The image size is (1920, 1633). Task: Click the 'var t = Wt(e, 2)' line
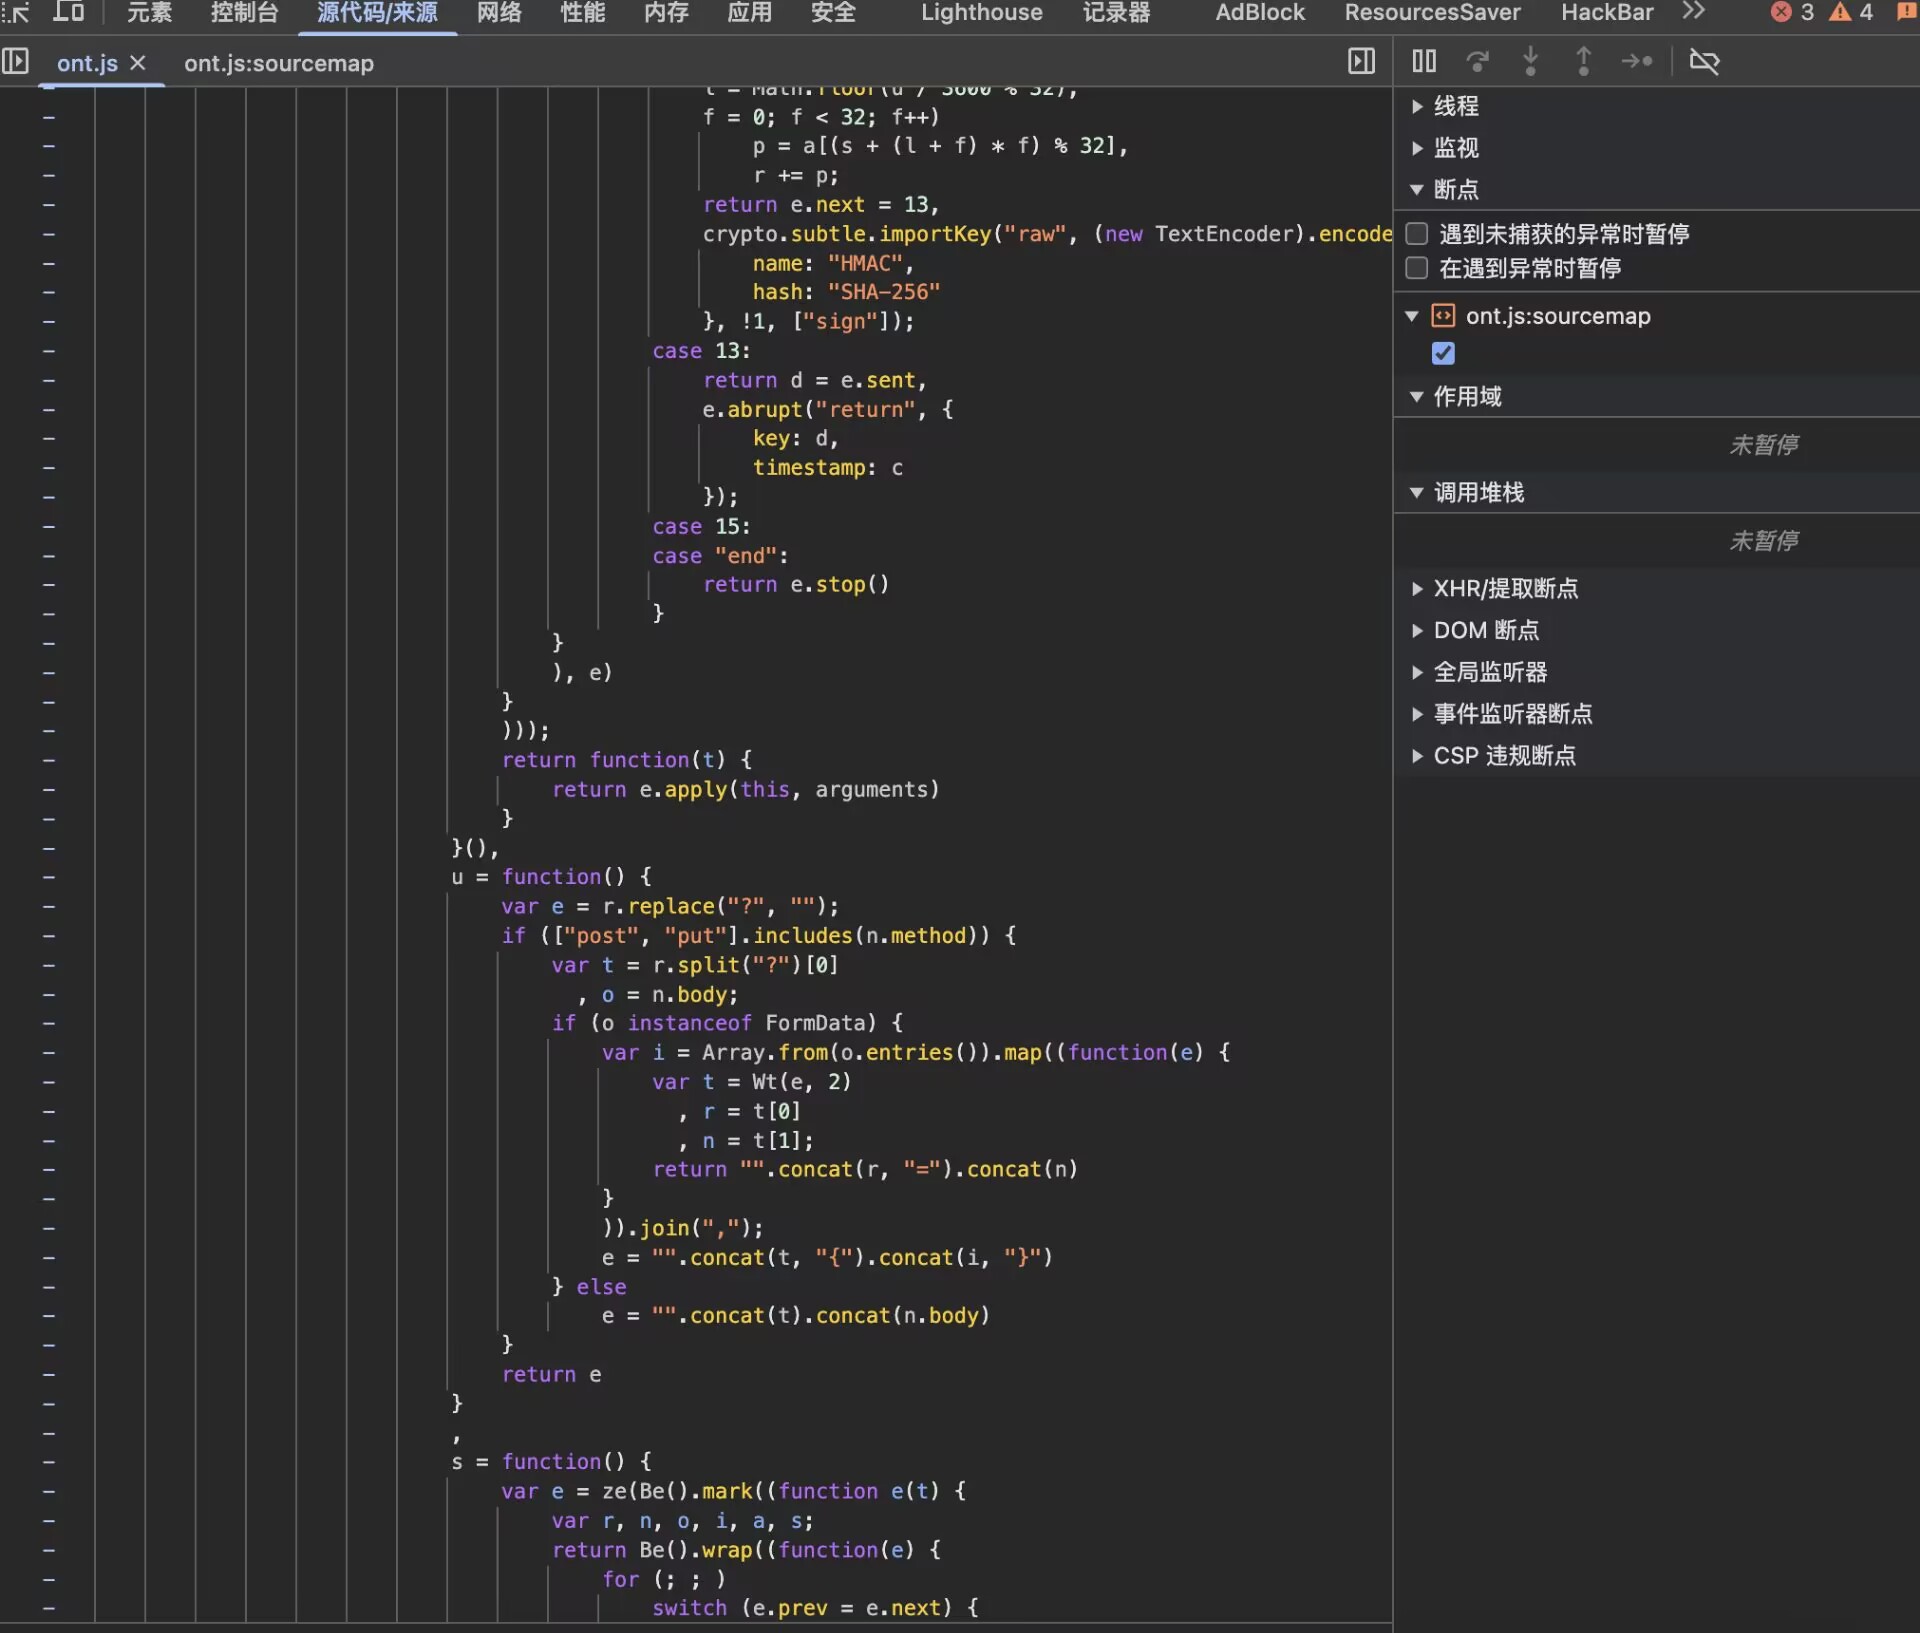pyautogui.click(x=751, y=1082)
